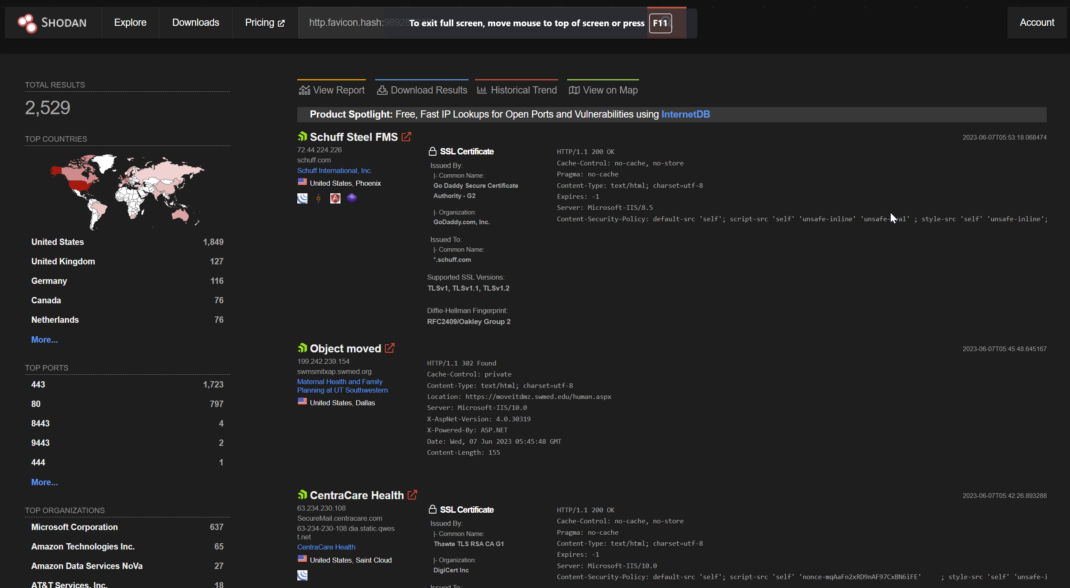Viewport: 1070px width, 588px height.
Task: Follow the InternetDB link in Product Spotlight
Action: pos(685,115)
